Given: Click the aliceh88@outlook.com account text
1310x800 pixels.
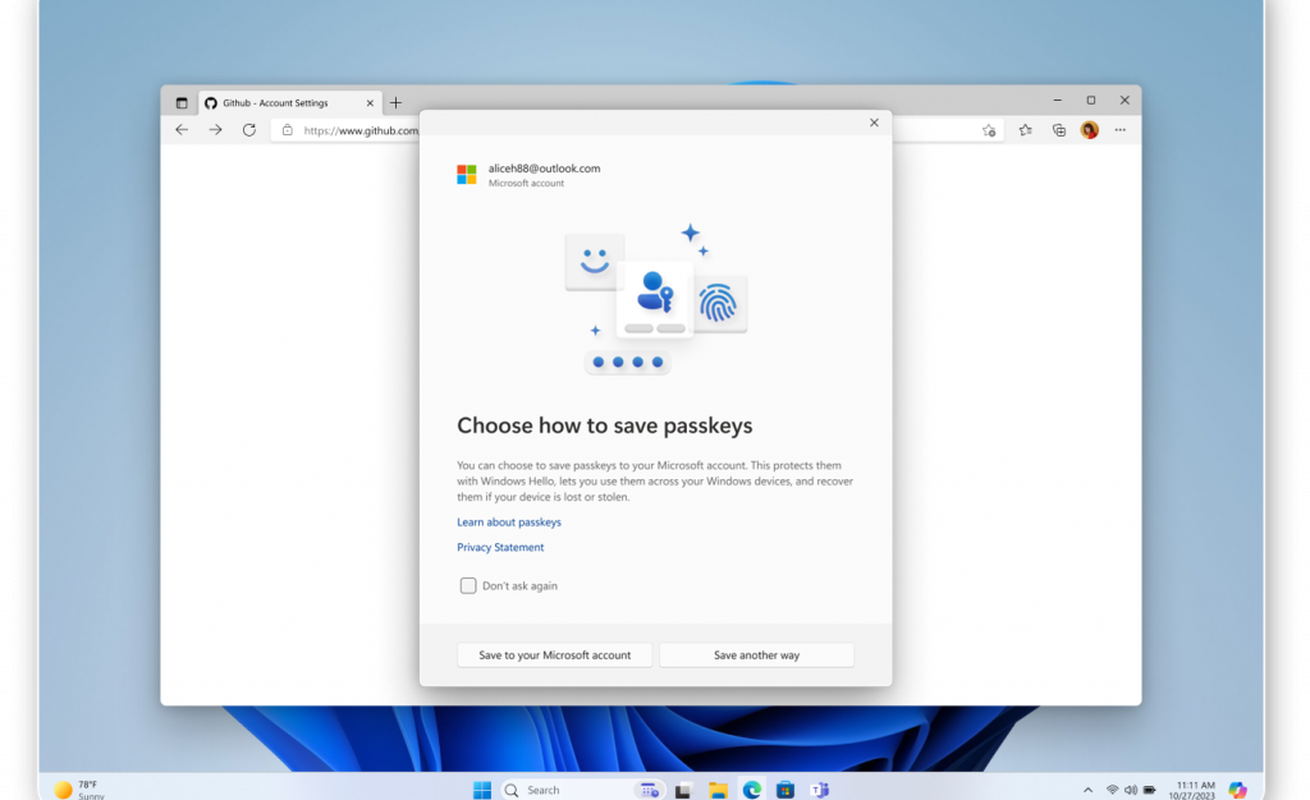Looking at the screenshot, I should (544, 169).
